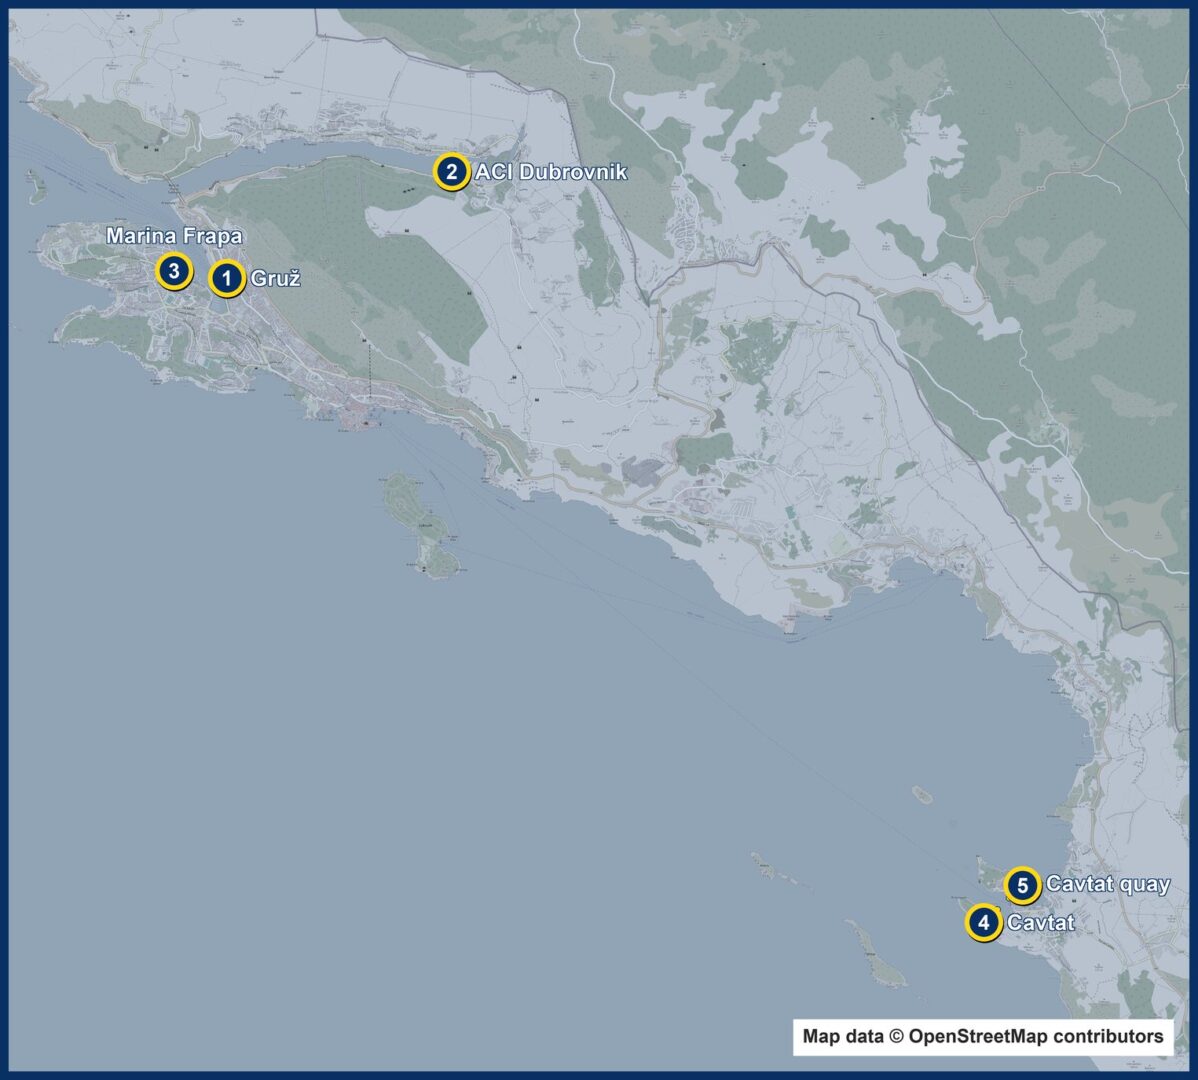Click marker 4 at Cavtat
Image resolution: width=1198 pixels, height=1080 pixels.
click(x=983, y=923)
